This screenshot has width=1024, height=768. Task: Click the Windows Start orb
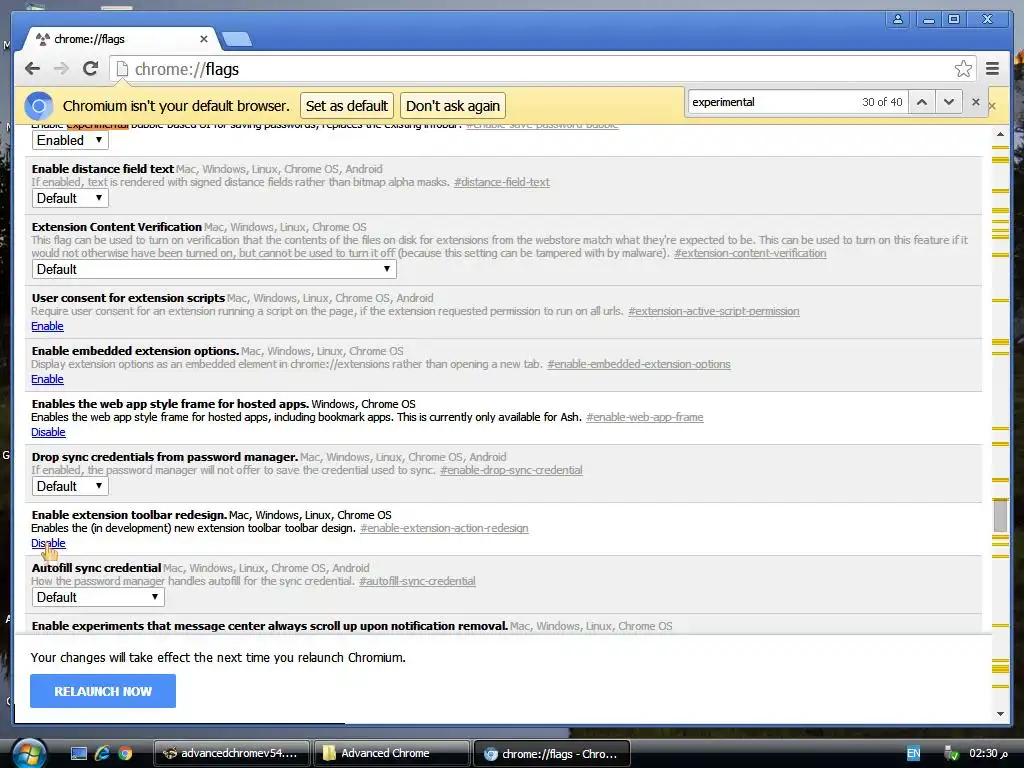coord(28,753)
